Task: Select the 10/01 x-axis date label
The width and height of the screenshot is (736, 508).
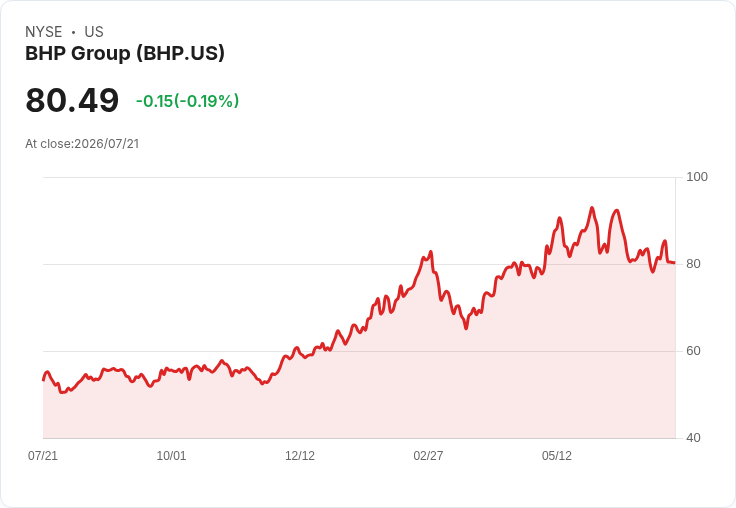Action: pyautogui.click(x=171, y=455)
